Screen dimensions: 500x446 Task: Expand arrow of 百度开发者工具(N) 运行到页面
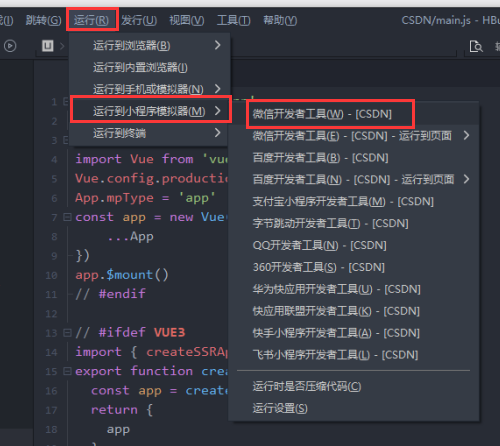[466, 179]
